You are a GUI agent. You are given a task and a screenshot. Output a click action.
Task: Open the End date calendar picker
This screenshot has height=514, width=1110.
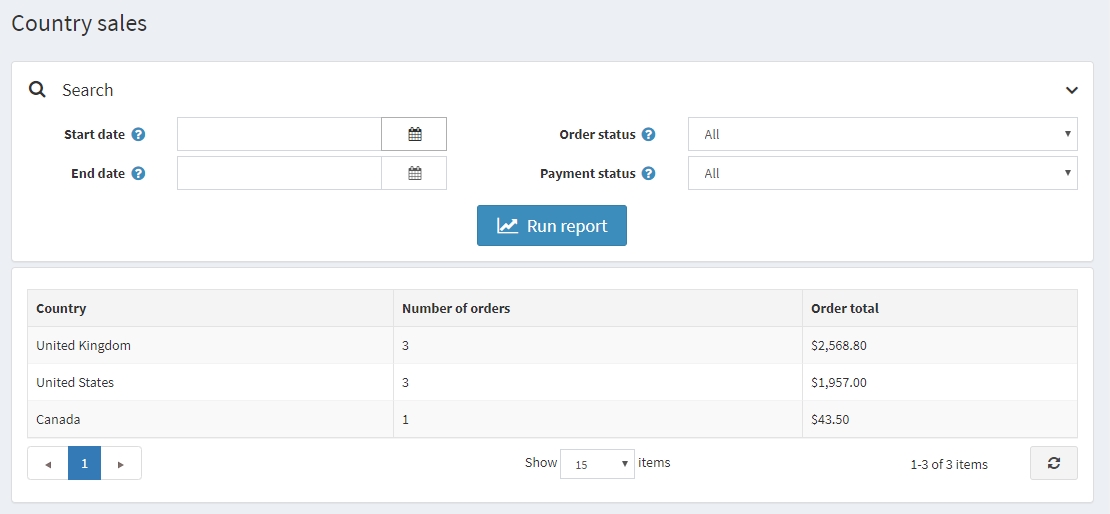[x=414, y=173]
